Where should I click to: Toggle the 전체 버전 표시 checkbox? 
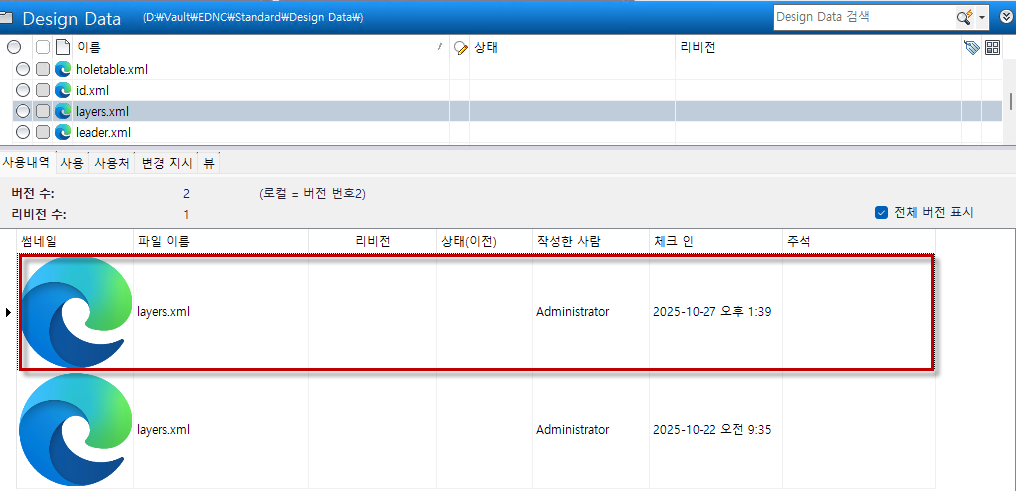click(x=881, y=212)
